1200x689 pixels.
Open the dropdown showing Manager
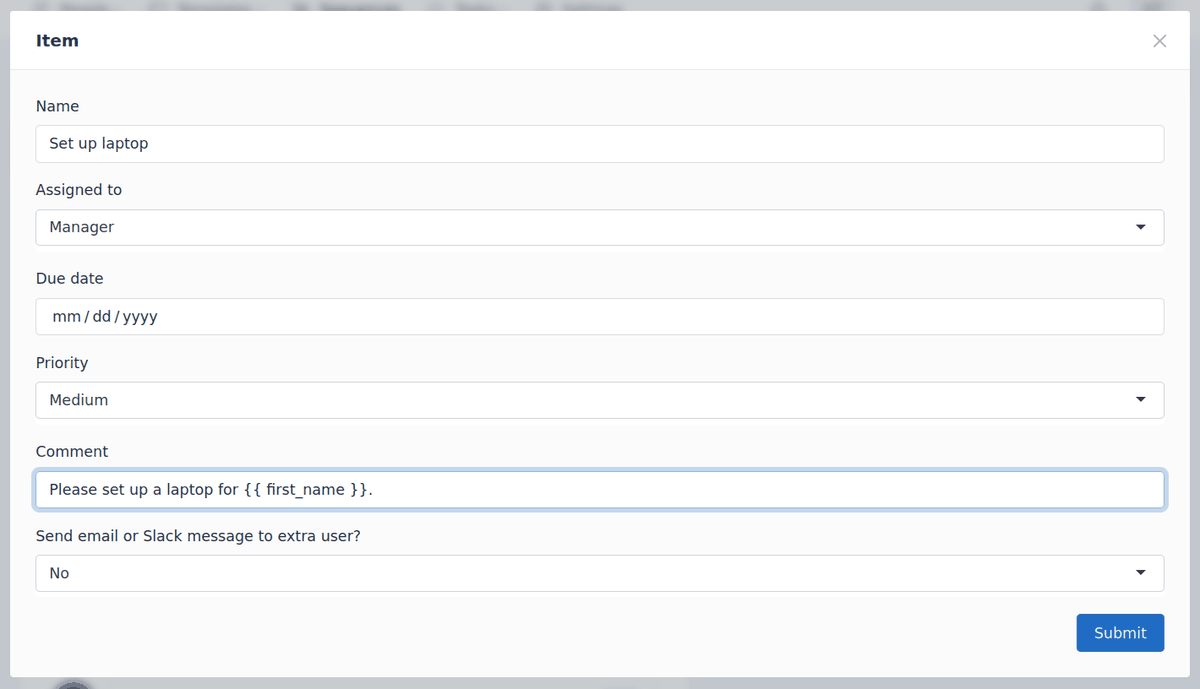(598, 227)
